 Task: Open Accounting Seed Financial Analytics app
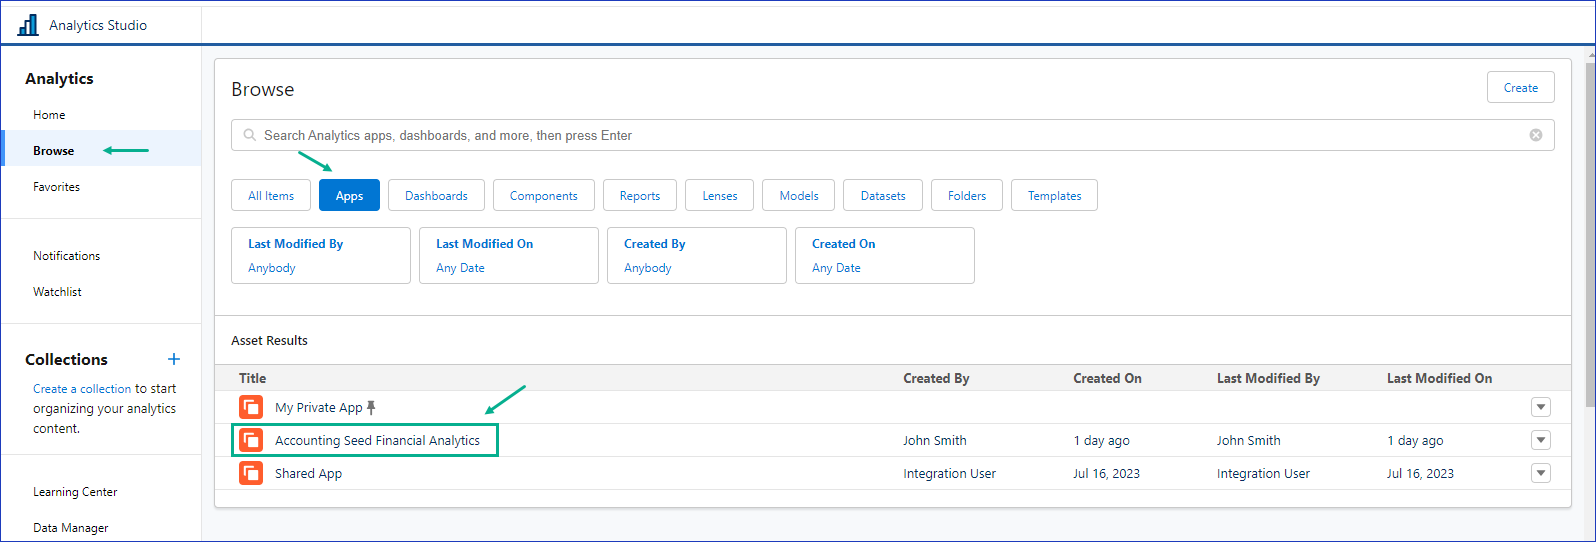pyautogui.click(x=377, y=440)
